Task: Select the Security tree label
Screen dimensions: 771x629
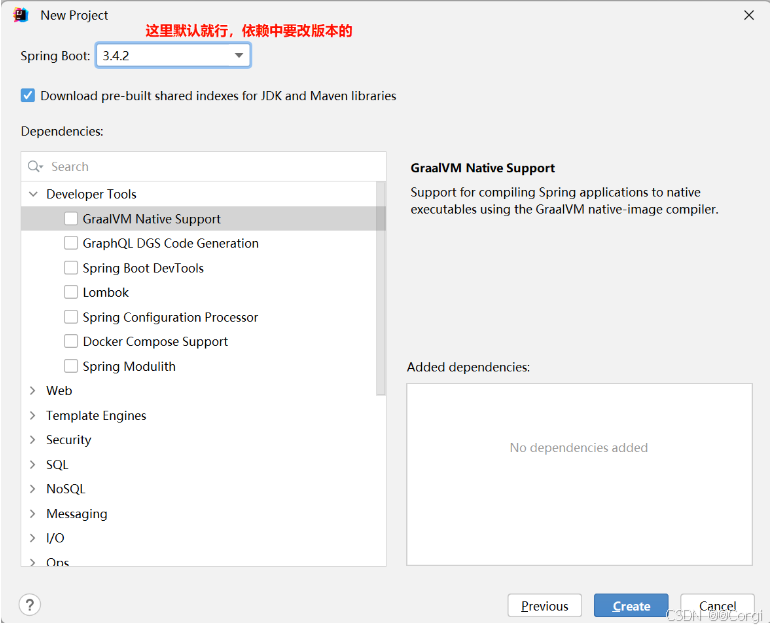Action: coord(68,440)
